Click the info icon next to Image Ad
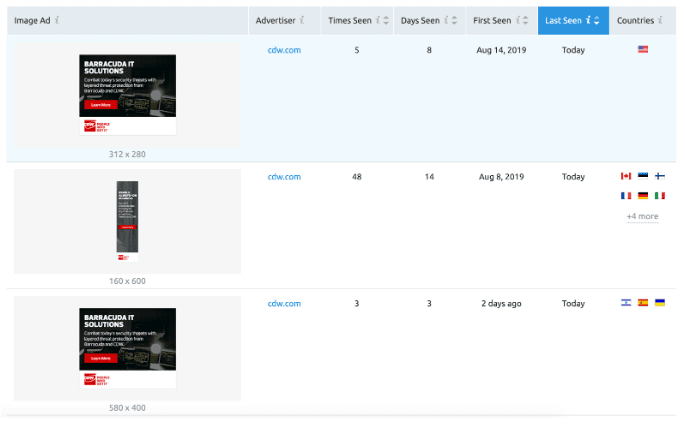Screen dimensions: 685x424 (x=57, y=20)
